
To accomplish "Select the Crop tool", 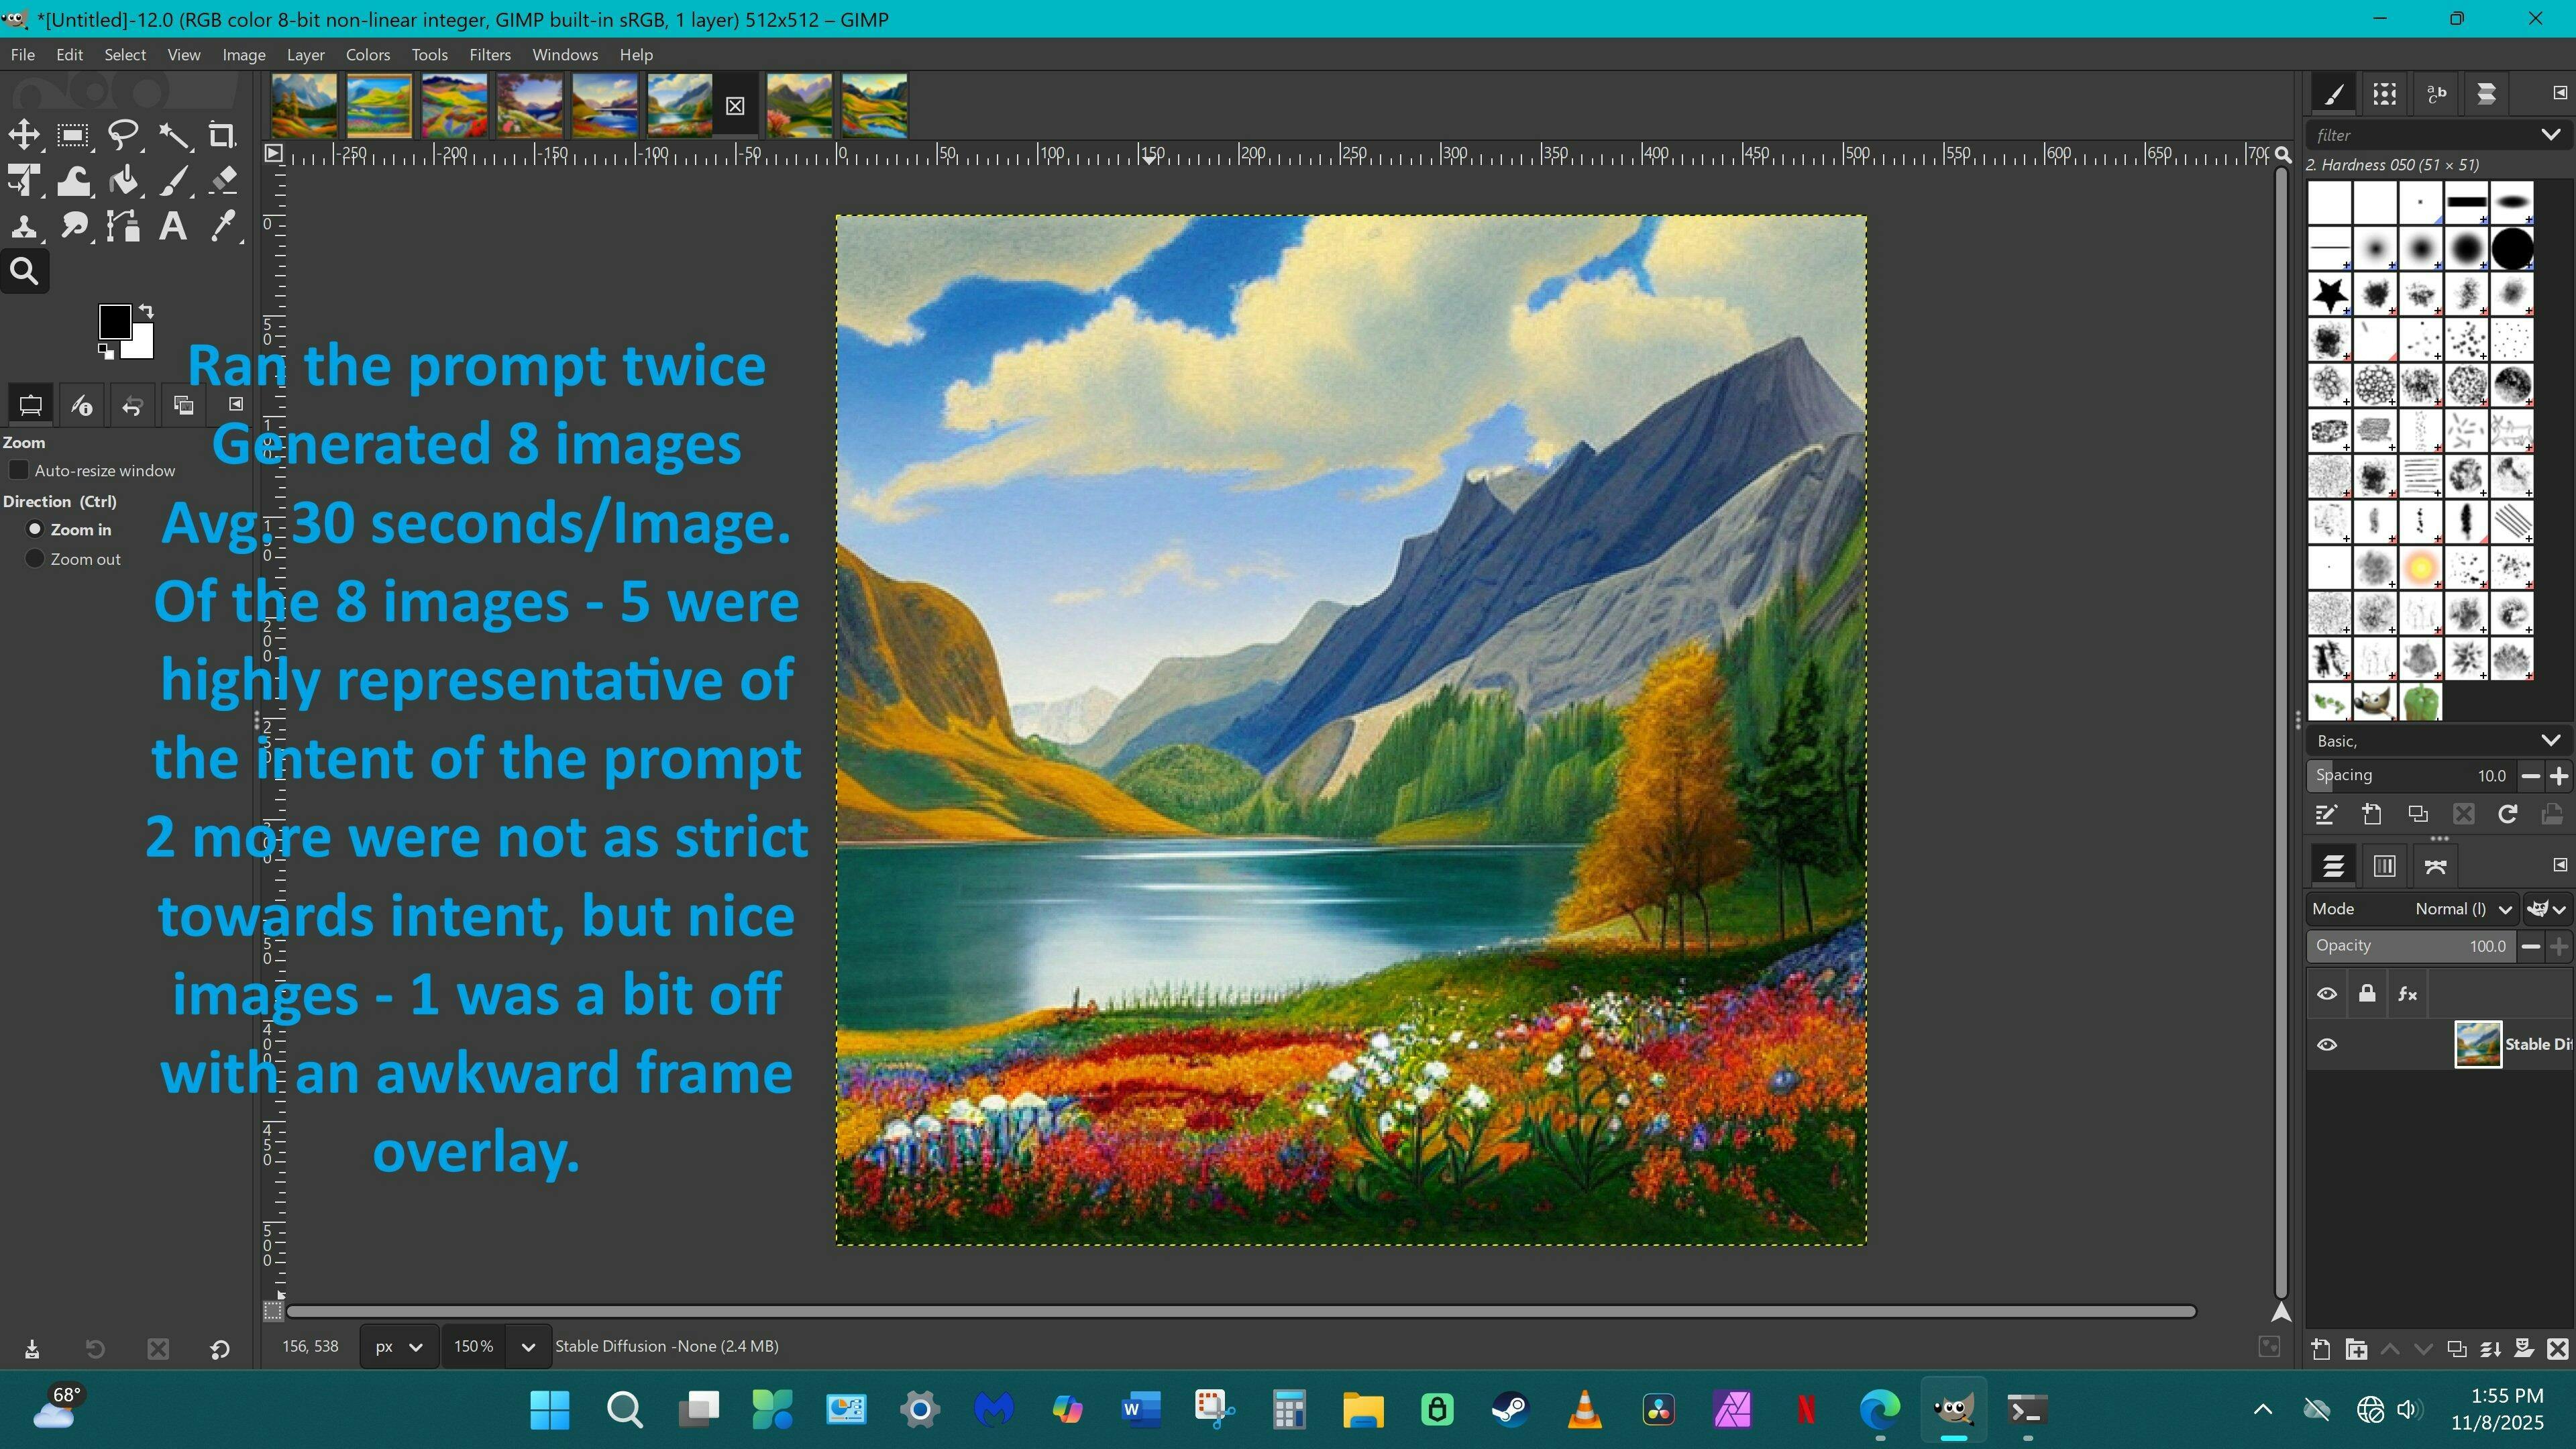I will click(221, 135).
